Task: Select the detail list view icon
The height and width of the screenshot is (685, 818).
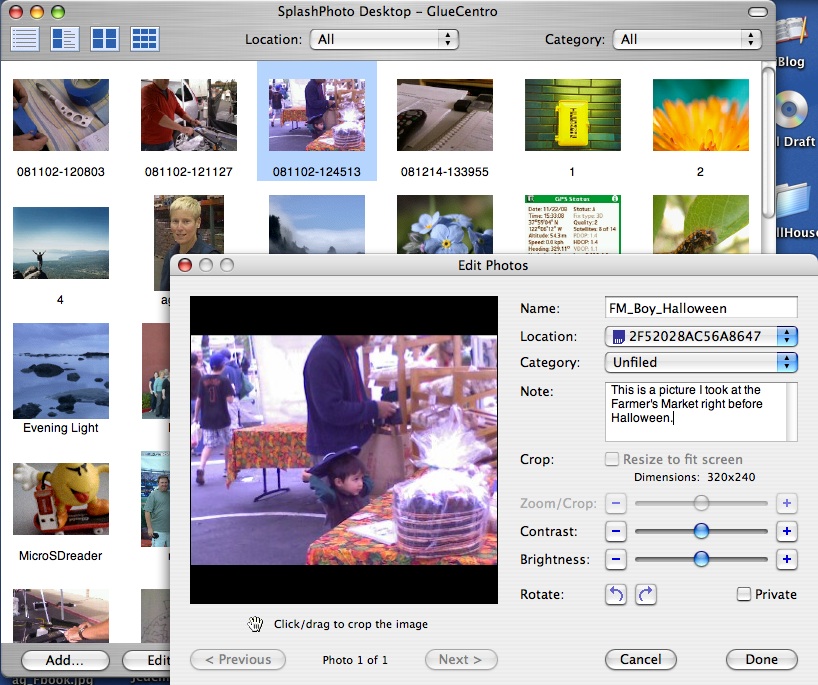Action: (64, 39)
